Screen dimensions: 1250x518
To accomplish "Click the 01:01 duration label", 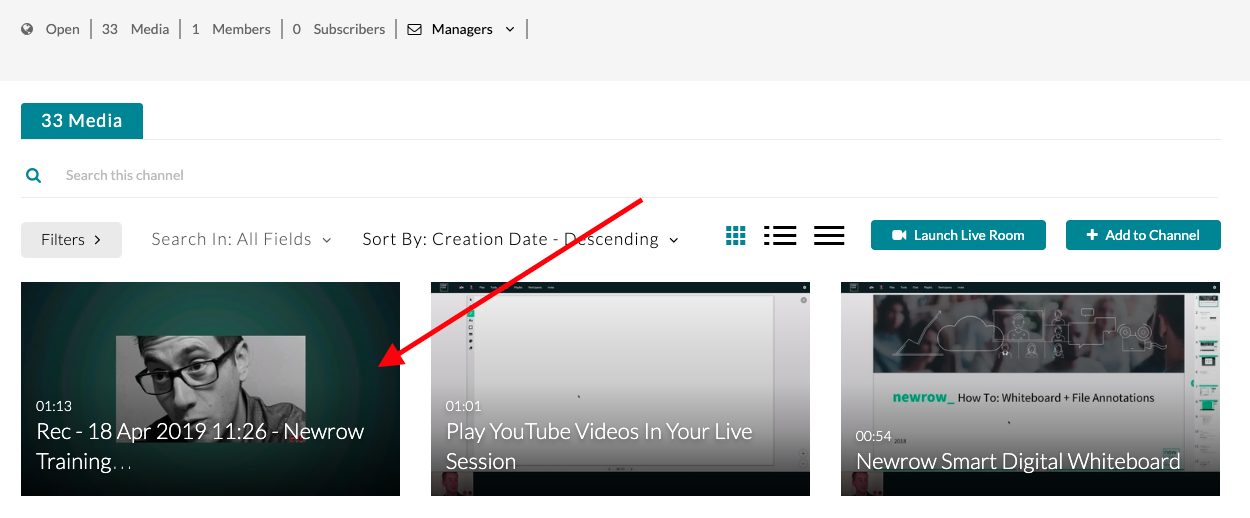I will pos(464,406).
